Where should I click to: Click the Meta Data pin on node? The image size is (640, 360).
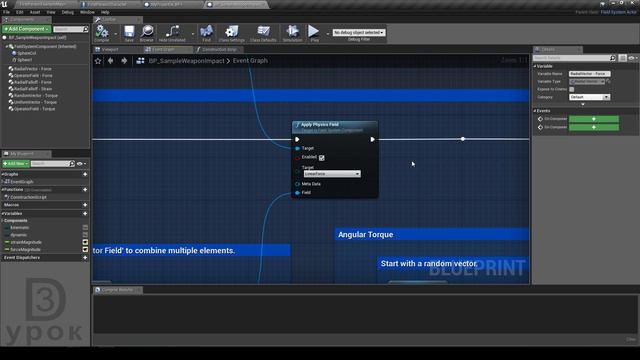pos(298,184)
